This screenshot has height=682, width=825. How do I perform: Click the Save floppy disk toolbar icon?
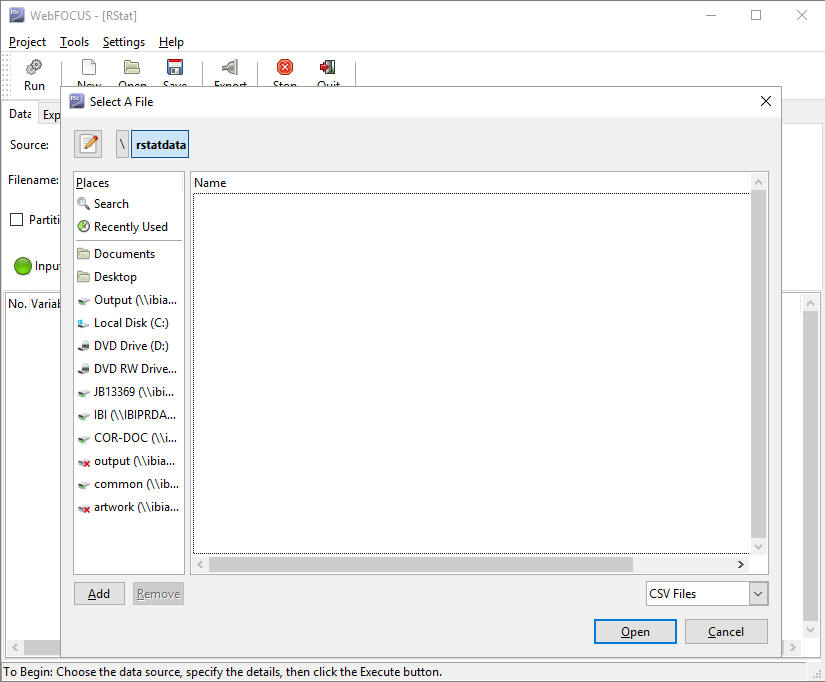click(x=175, y=67)
